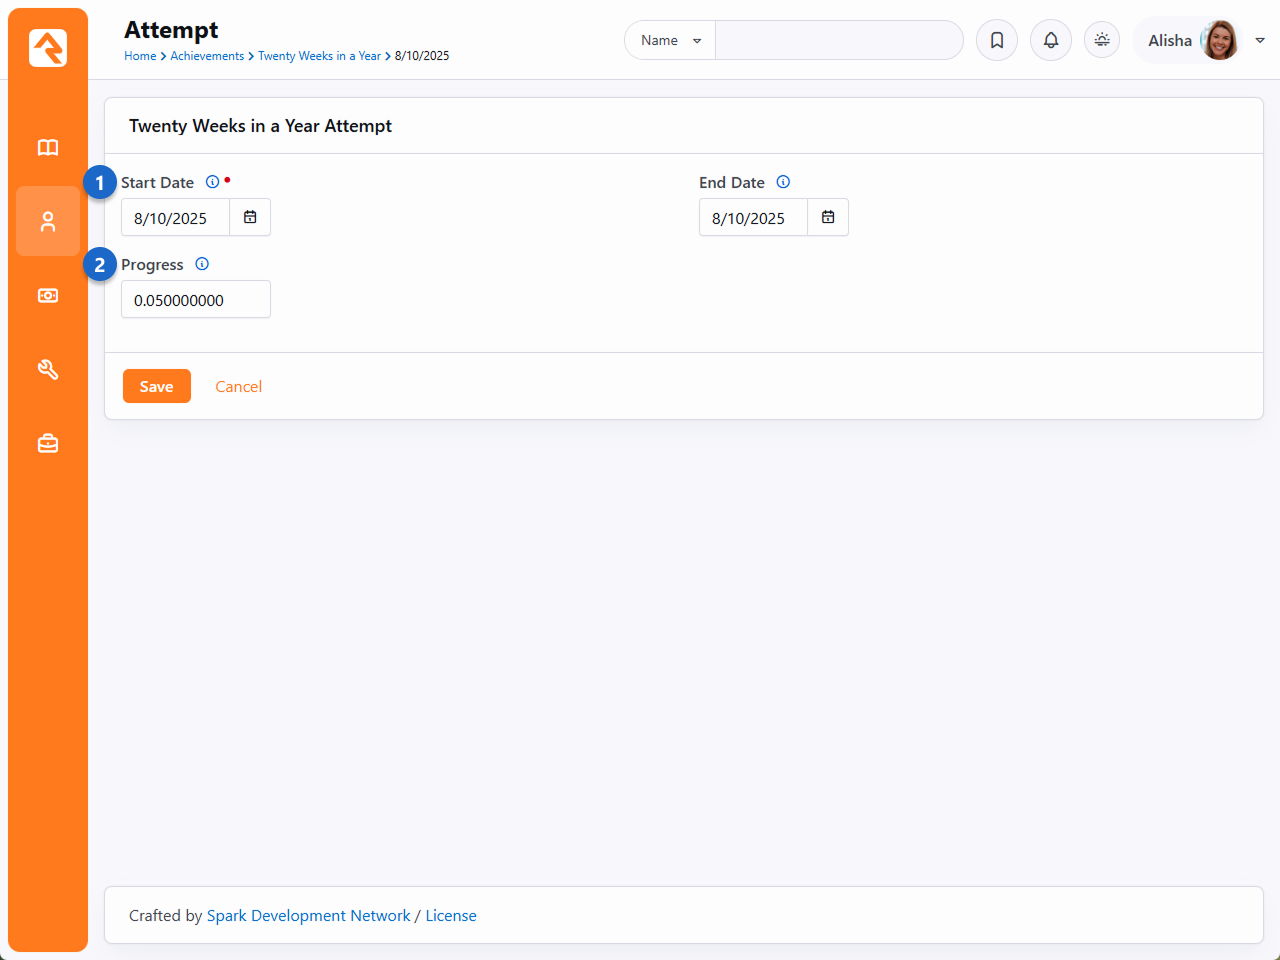Click the header search text box

click(x=838, y=41)
